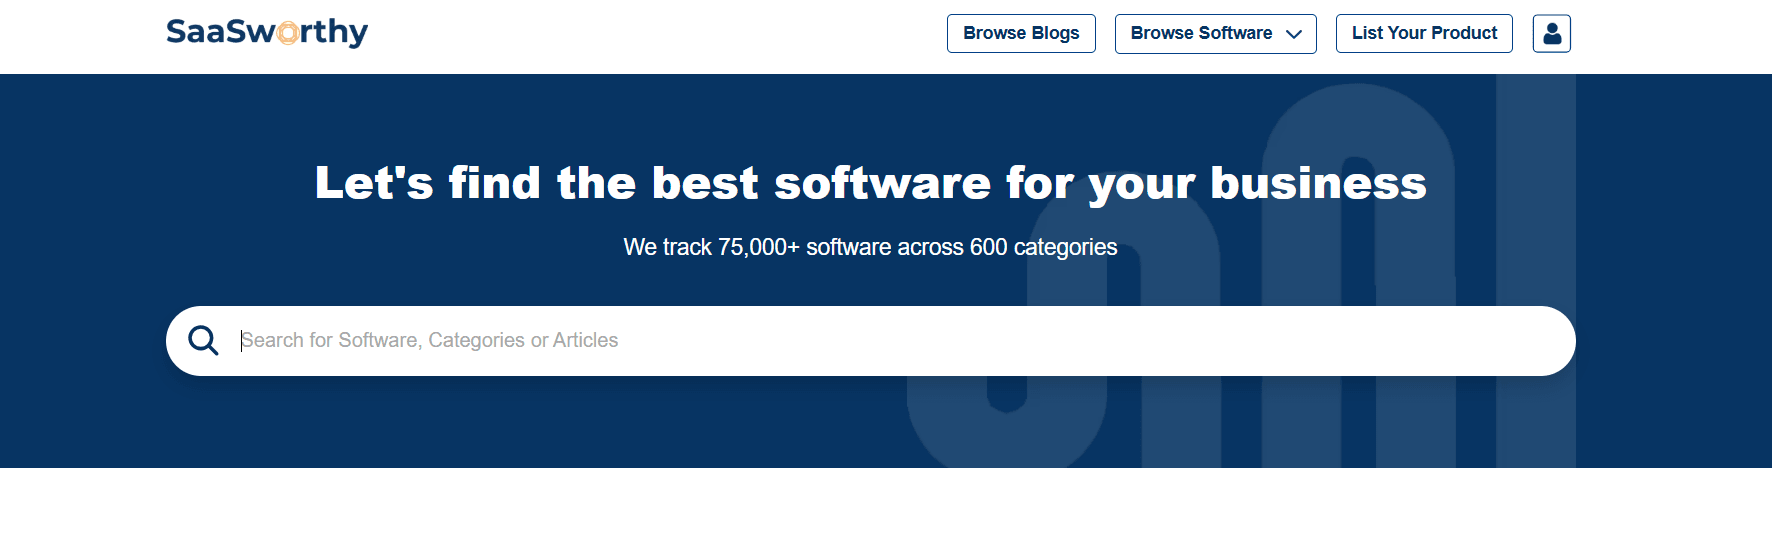Viewport: 1772px width, 537px height.
Task: Click the "Blogs" word in Browse Blogs
Action: (1055, 33)
